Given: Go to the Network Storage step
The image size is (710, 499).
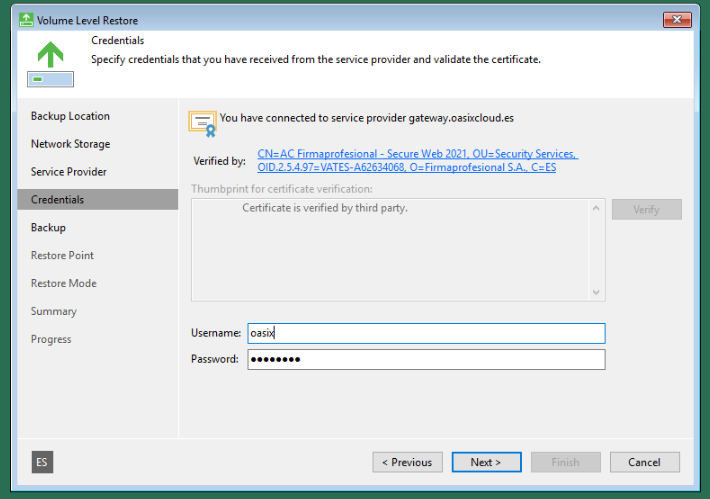Looking at the screenshot, I should 70,144.
